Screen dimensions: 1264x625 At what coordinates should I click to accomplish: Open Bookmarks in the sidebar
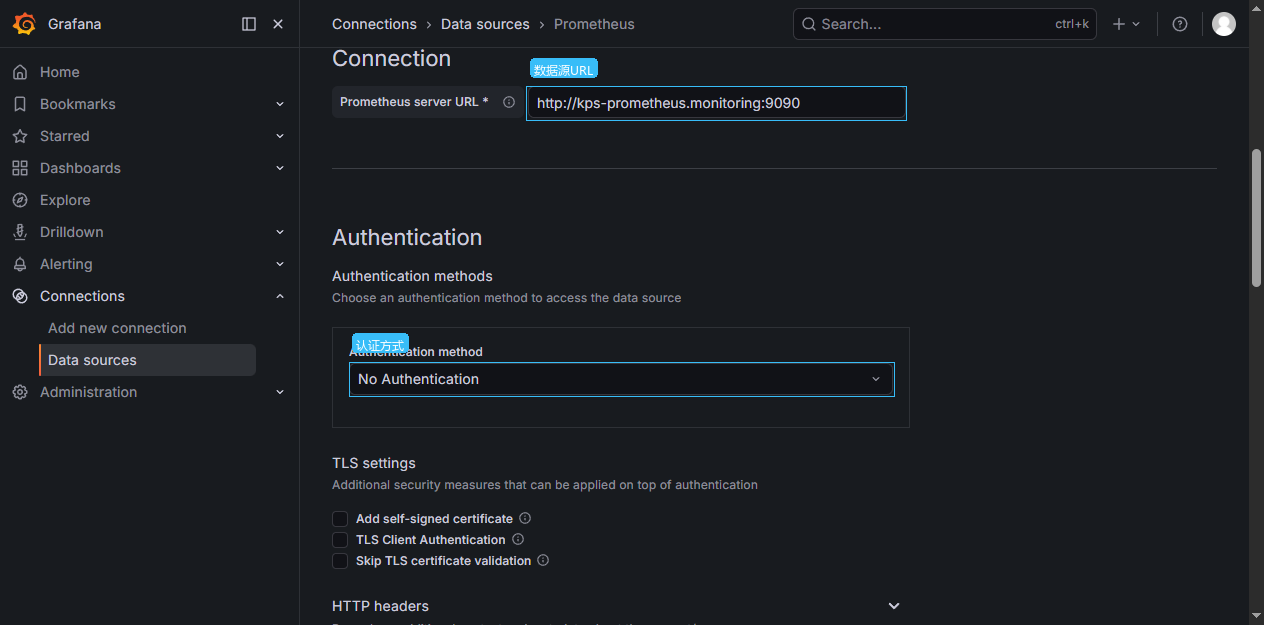[x=78, y=104]
